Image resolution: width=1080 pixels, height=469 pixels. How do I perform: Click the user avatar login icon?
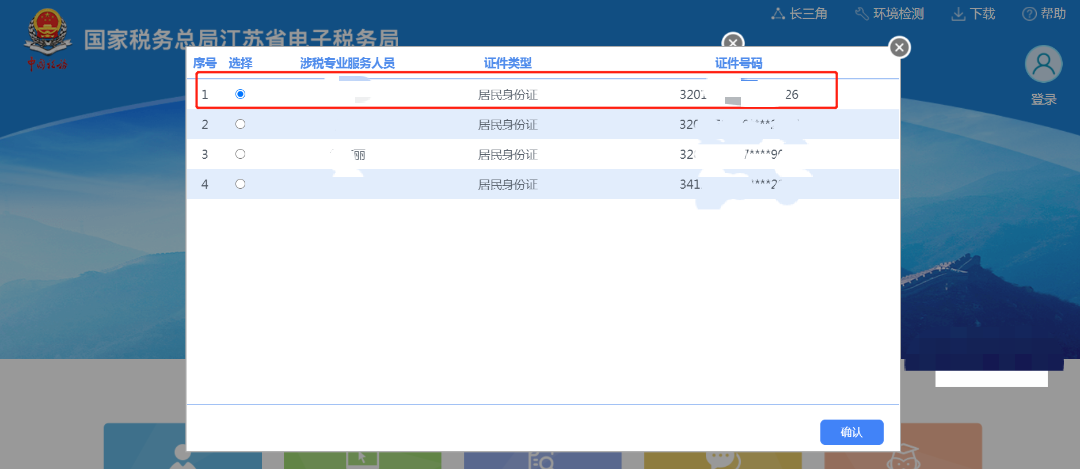(1043, 65)
